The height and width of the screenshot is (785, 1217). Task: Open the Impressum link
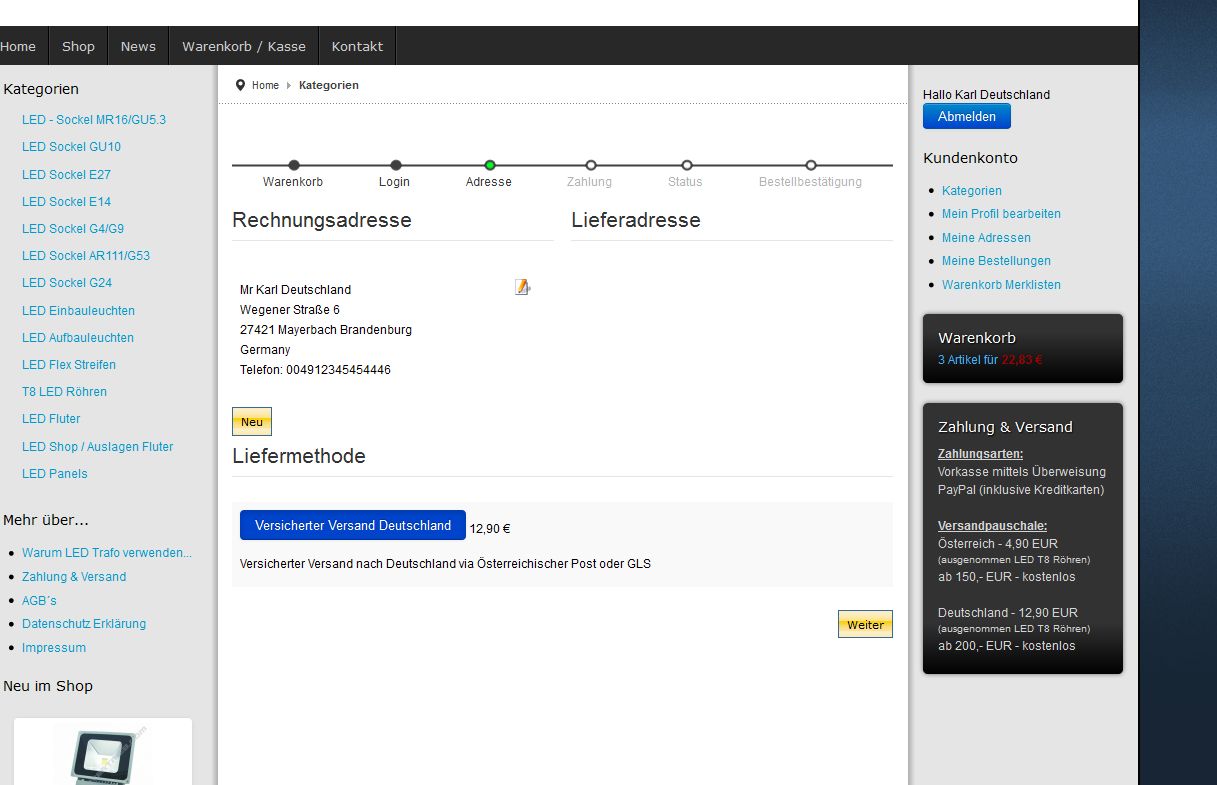(x=54, y=647)
